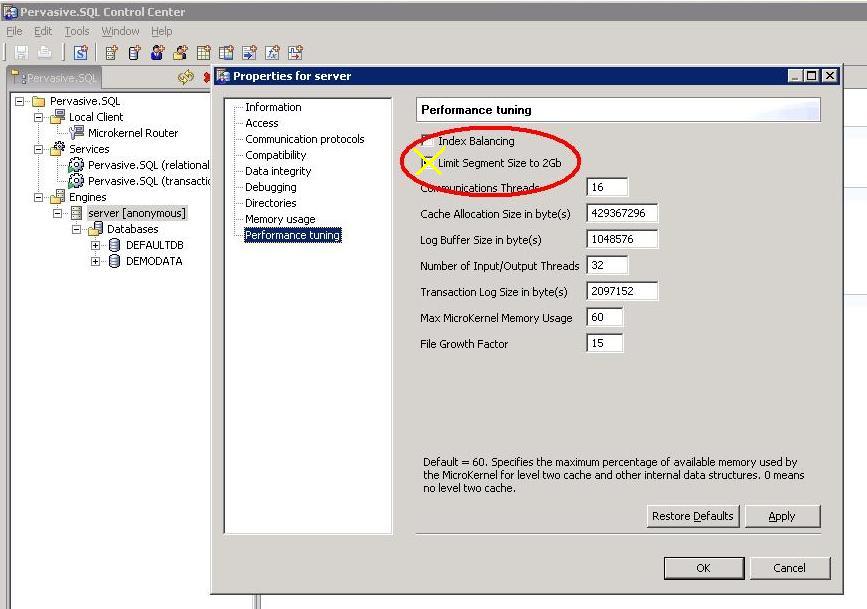This screenshot has width=867, height=609.
Task: Click the Communications Threads value field
Action: tap(607, 187)
